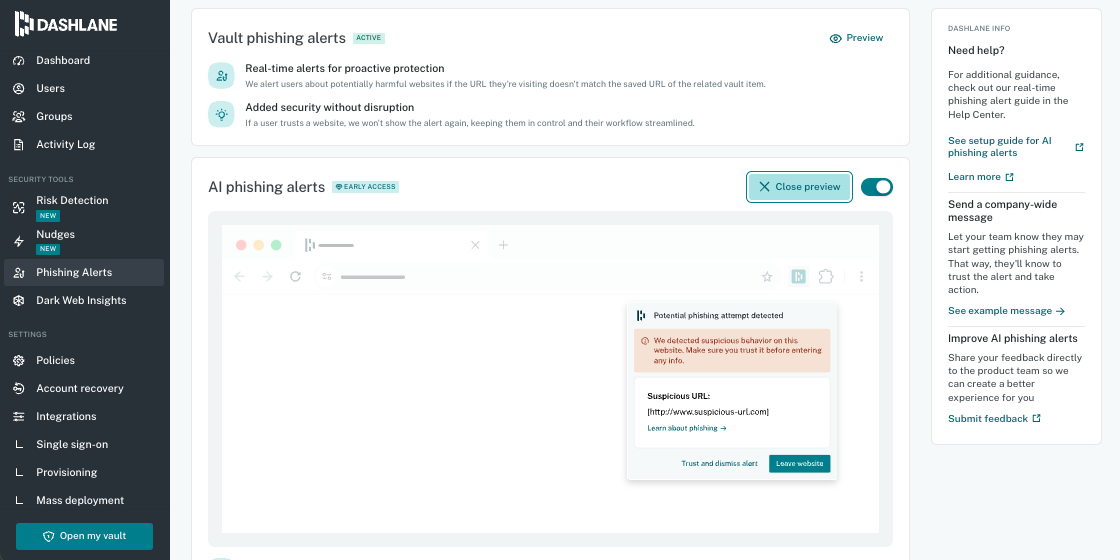The width and height of the screenshot is (1120, 560).
Task: Click Trust and dismiss alert
Action: pyautogui.click(x=719, y=464)
